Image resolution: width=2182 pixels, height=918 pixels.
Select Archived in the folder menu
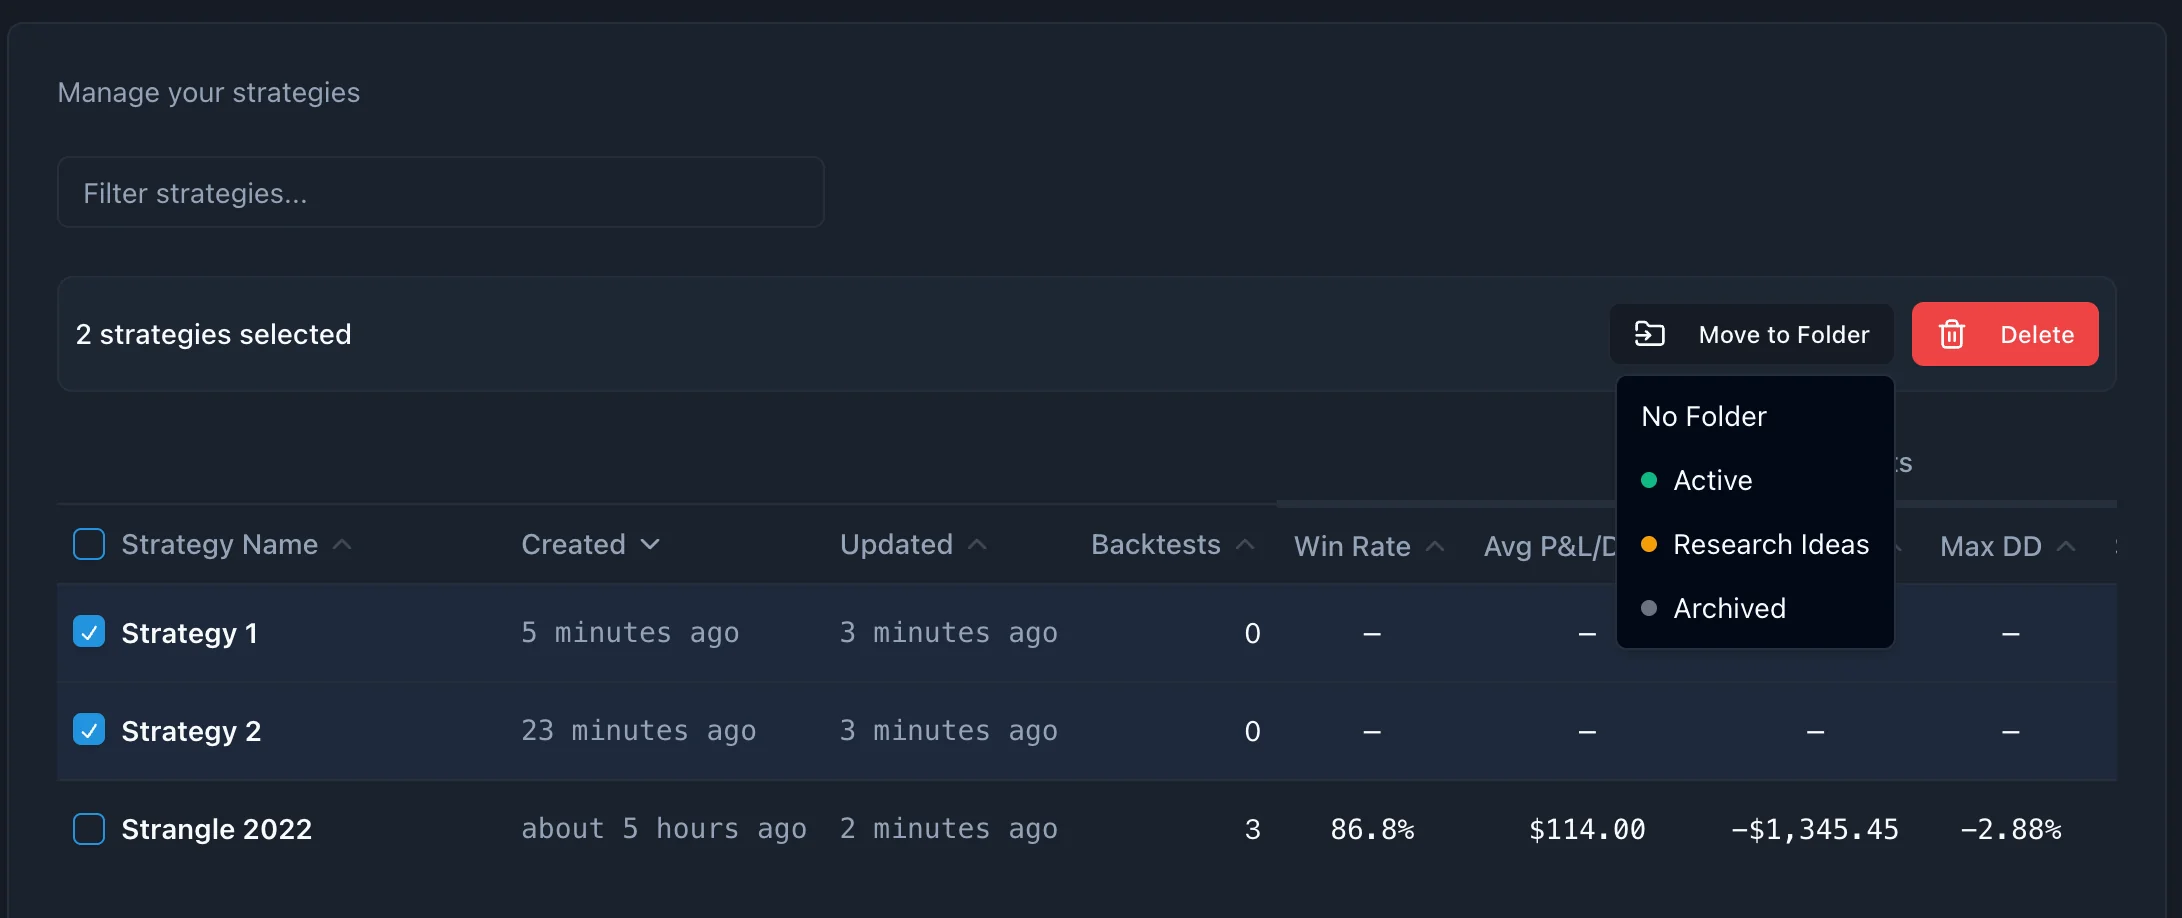(x=1729, y=609)
